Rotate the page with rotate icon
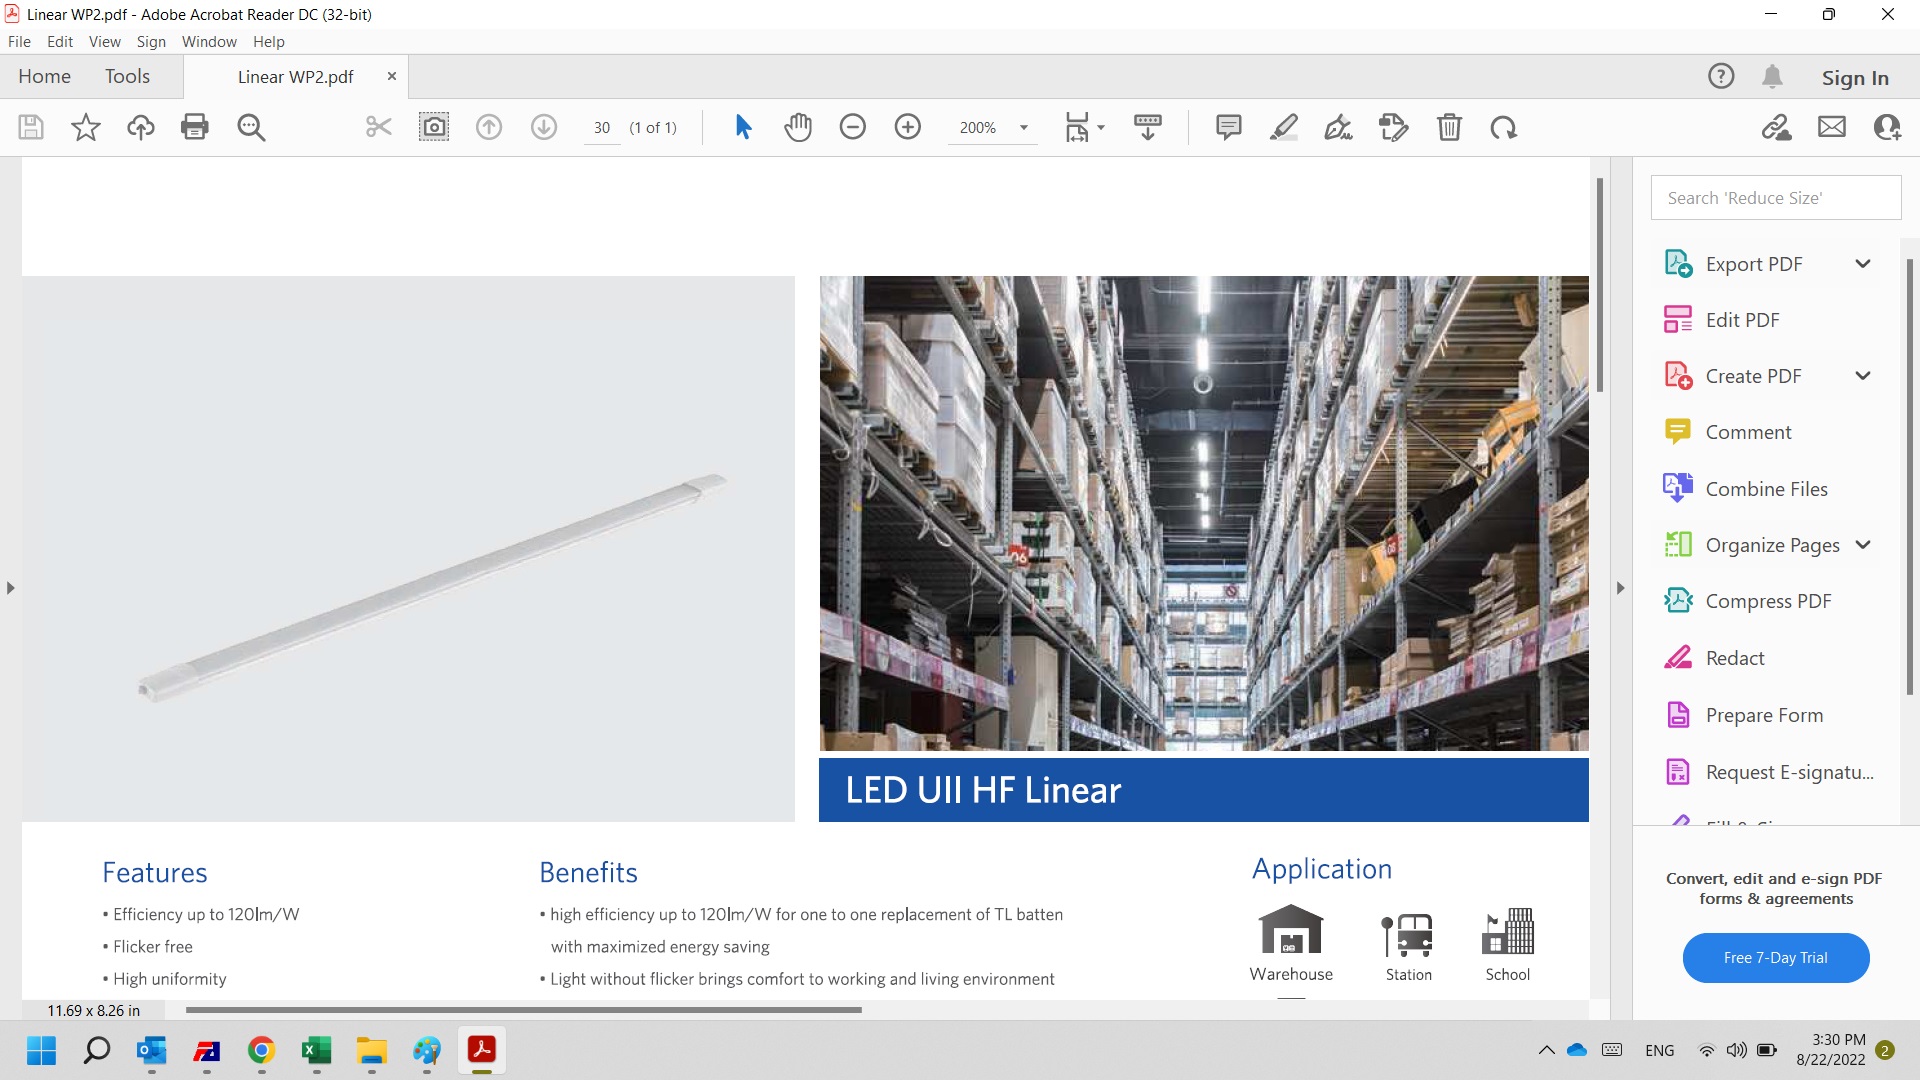Screen dimensions: 1920x1080 tap(1503, 127)
